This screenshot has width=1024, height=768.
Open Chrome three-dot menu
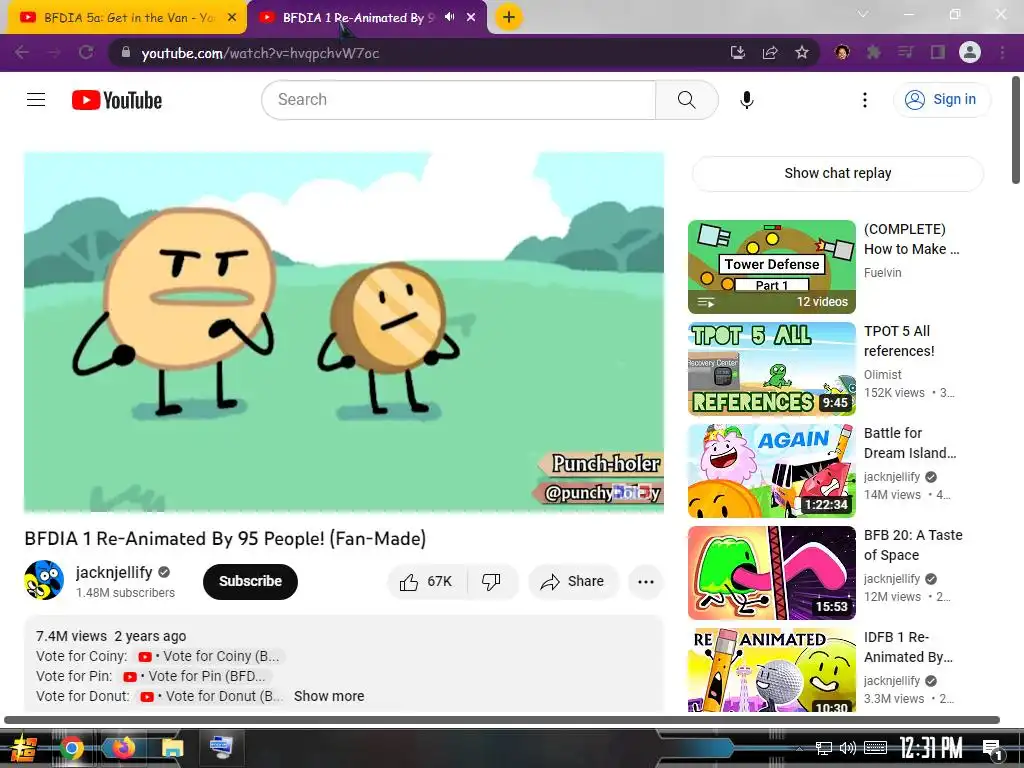pyautogui.click(x=1002, y=52)
